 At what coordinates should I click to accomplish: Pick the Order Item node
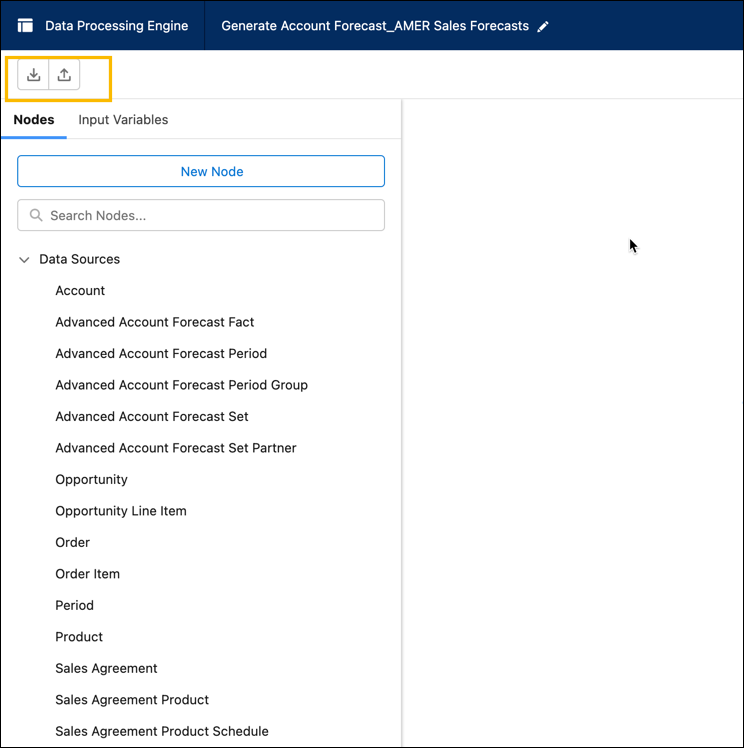87,574
